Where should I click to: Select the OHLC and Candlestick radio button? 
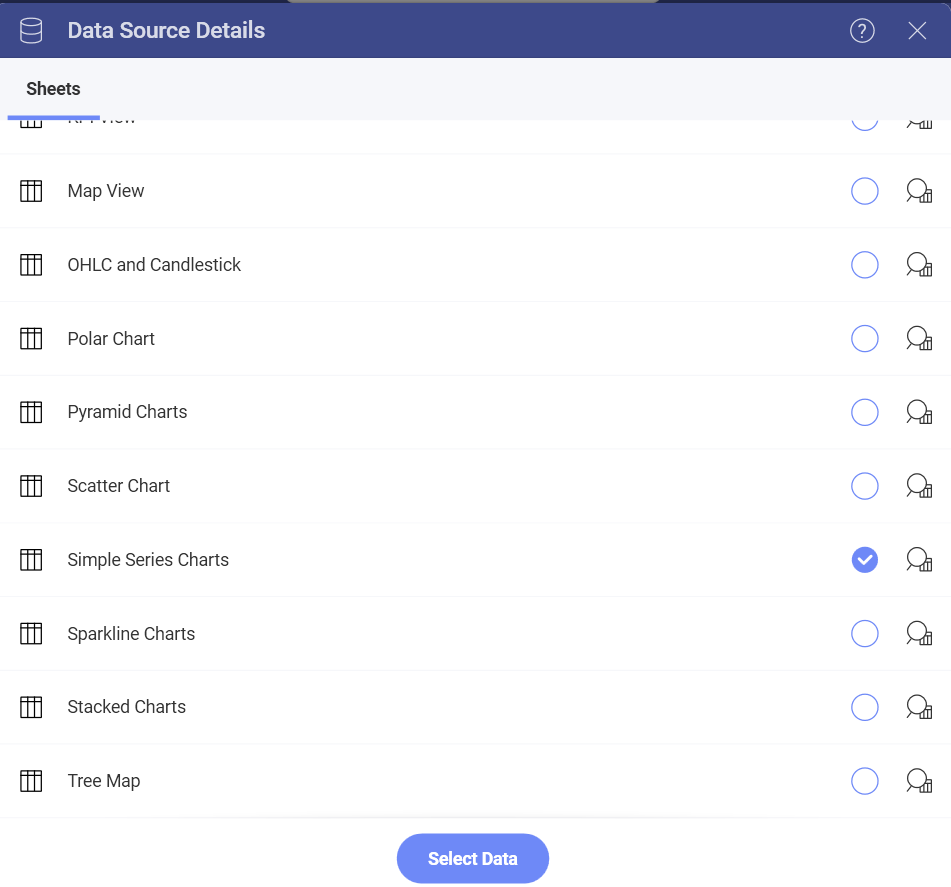tap(864, 265)
